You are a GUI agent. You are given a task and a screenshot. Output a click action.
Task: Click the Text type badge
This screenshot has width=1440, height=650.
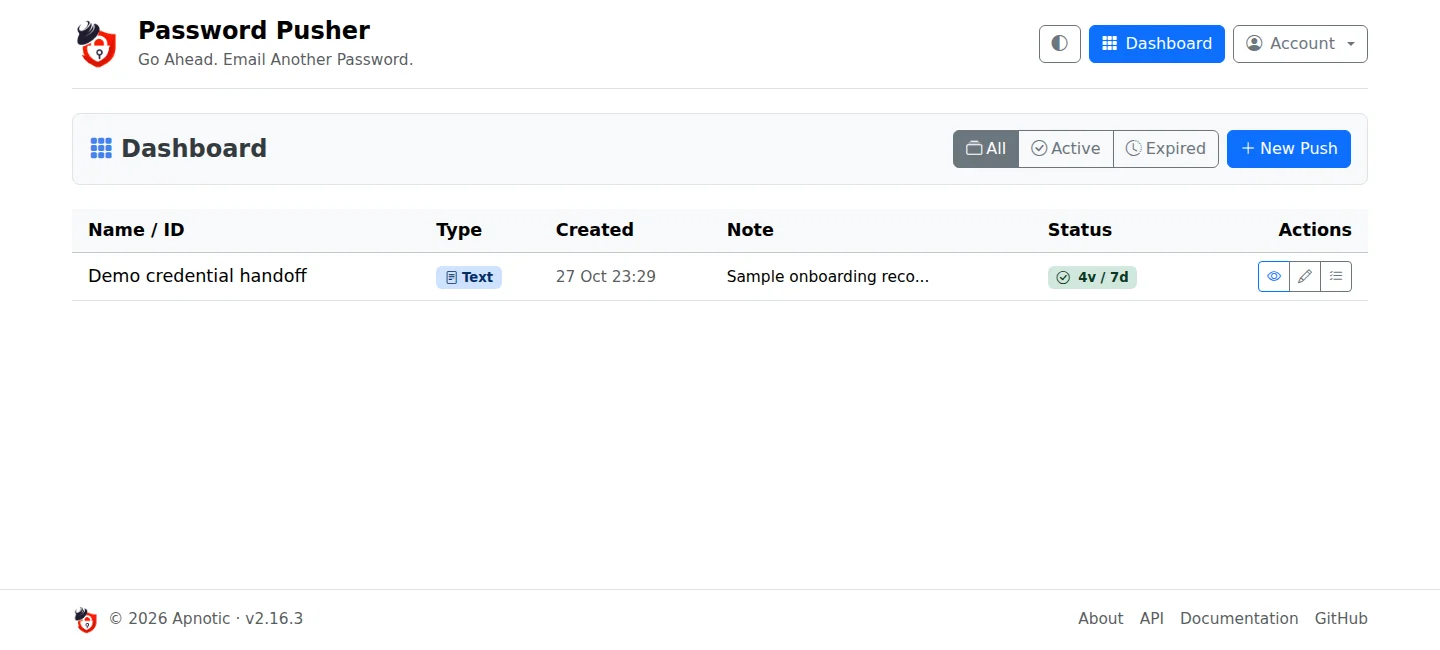(469, 277)
